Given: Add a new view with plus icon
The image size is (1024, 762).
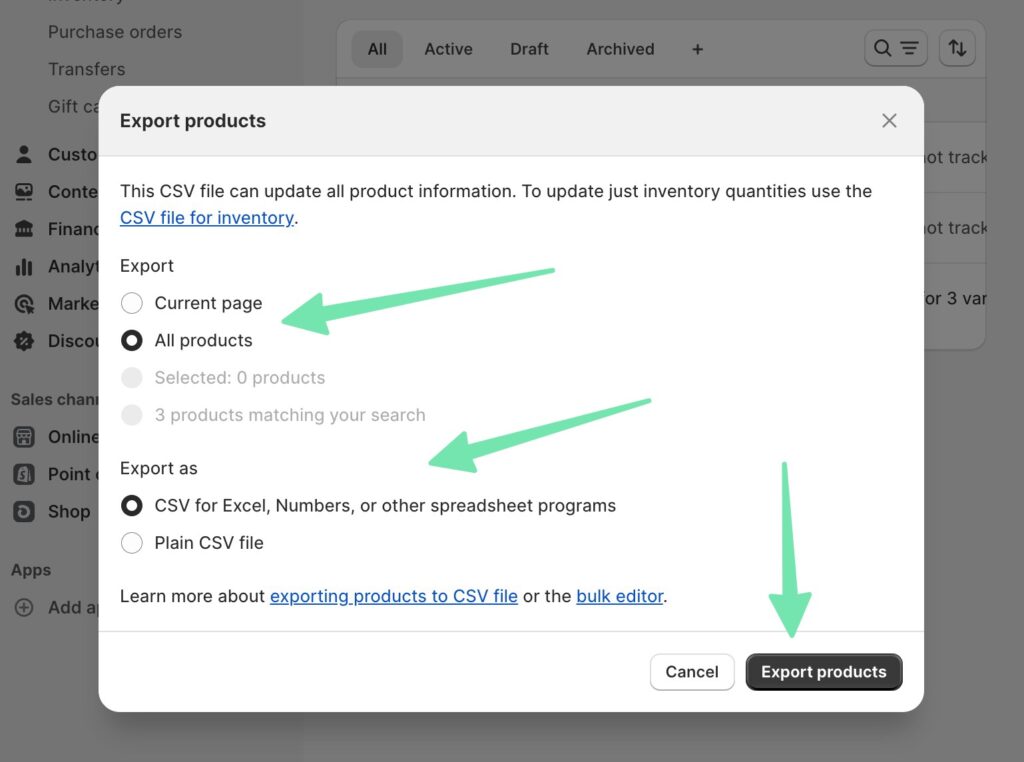Looking at the screenshot, I should [x=697, y=49].
